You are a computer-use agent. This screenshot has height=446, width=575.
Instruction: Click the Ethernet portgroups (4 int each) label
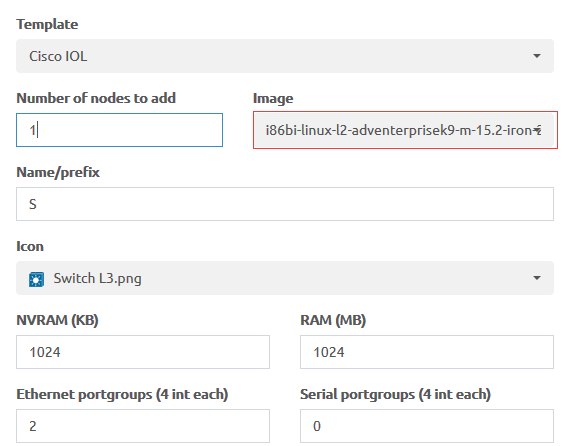pos(122,394)
